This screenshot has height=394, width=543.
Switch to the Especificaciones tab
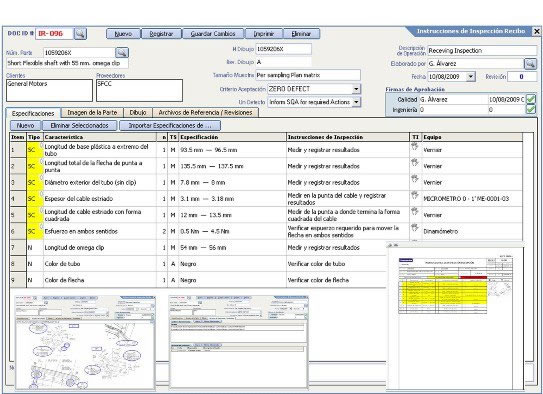coord(33,113)
